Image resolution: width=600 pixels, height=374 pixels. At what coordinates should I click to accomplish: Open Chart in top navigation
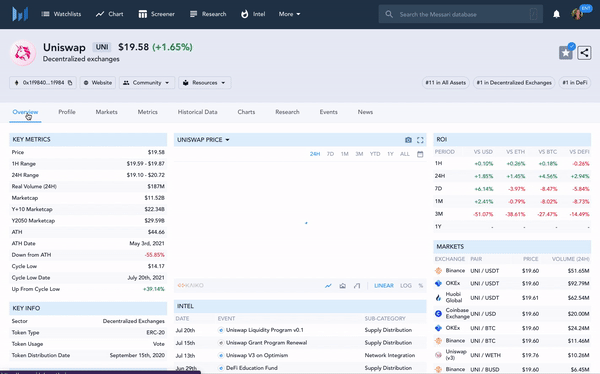[x=109, y=14]
